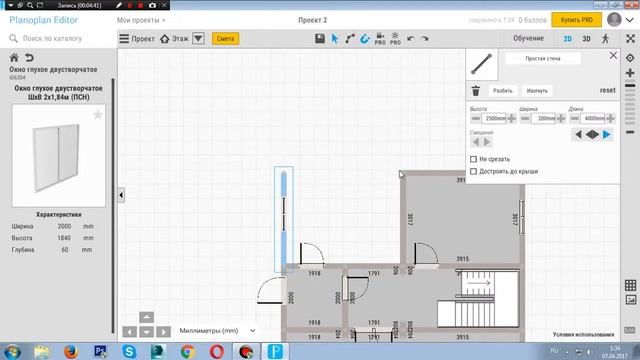Click the wall type line icon
This screenshot has height=360, width=640.
point(482,64)
